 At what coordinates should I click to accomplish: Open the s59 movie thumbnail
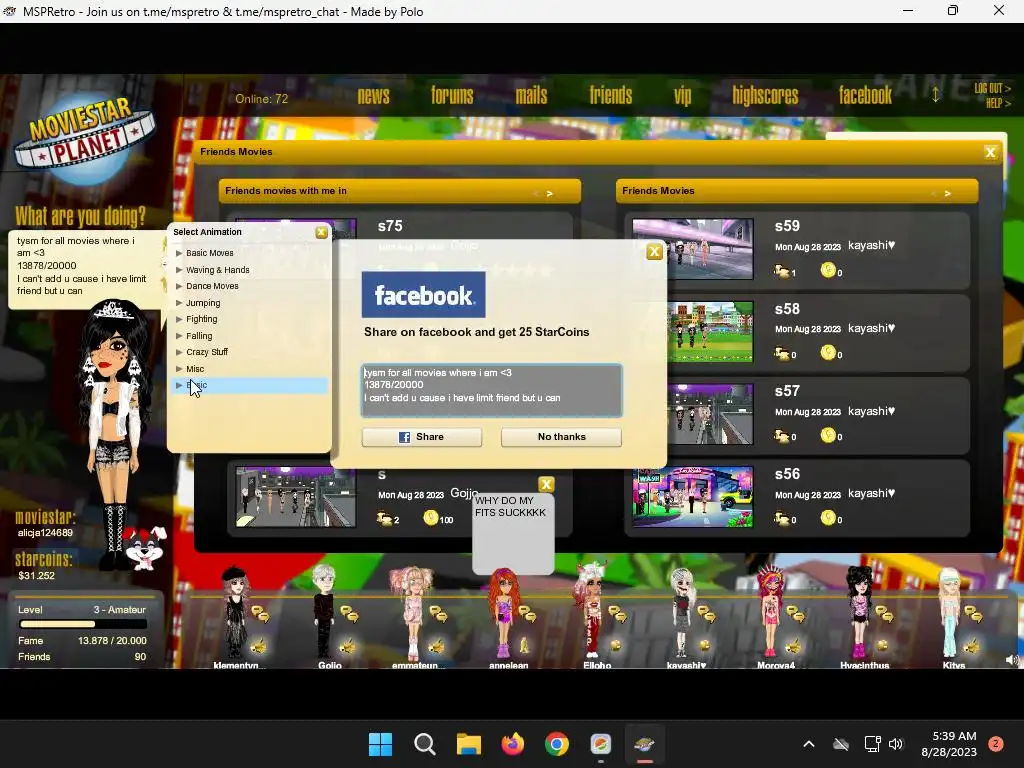tap(692, 249)
